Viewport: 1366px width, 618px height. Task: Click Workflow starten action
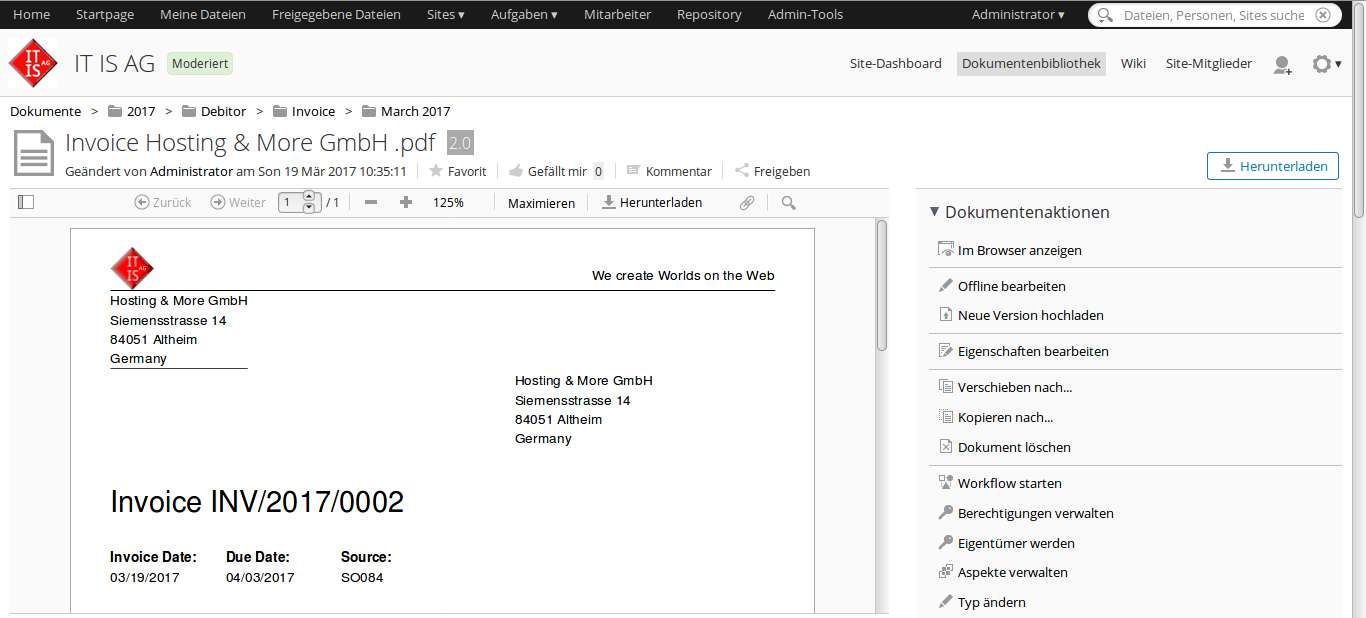tap(1009, 483)
